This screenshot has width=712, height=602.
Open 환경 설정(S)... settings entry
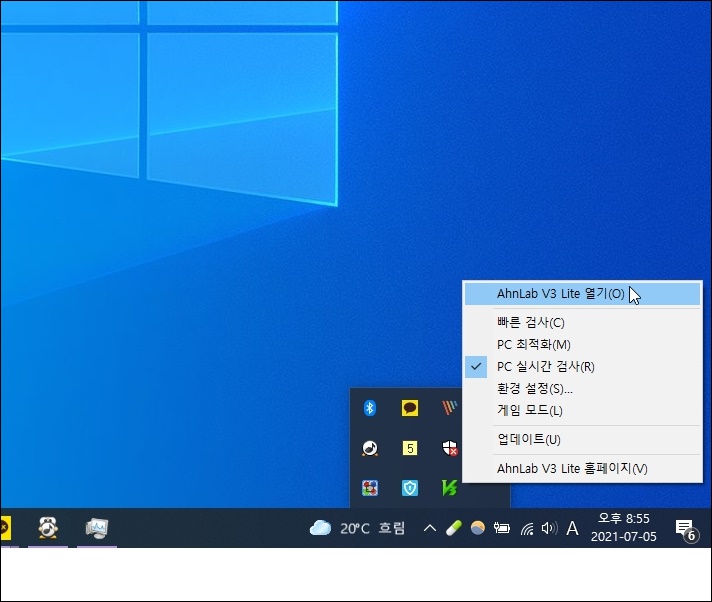coord(582,389)
